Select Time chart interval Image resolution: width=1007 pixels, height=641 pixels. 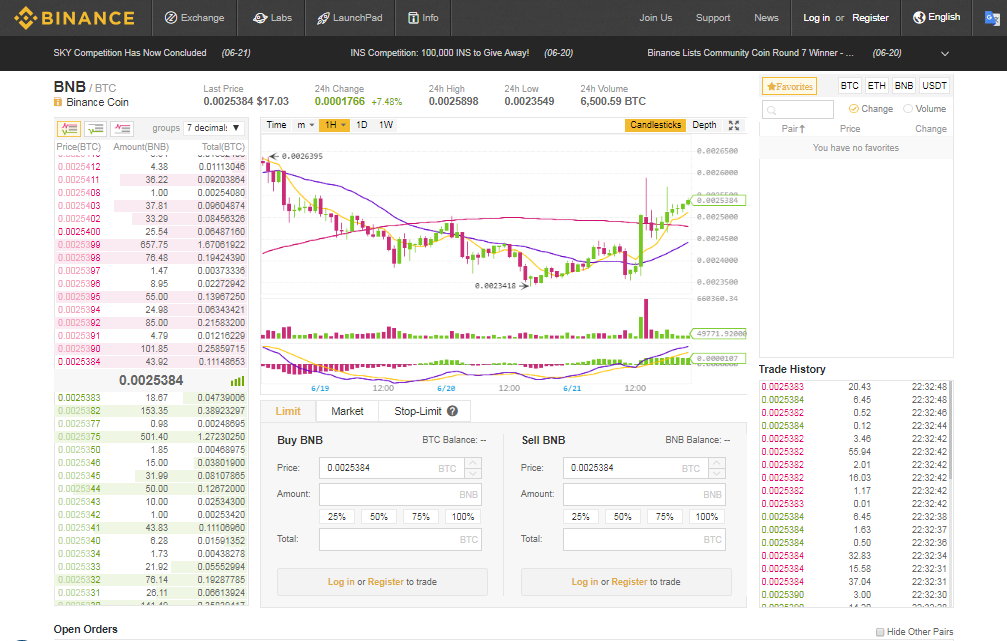[276, 125]
